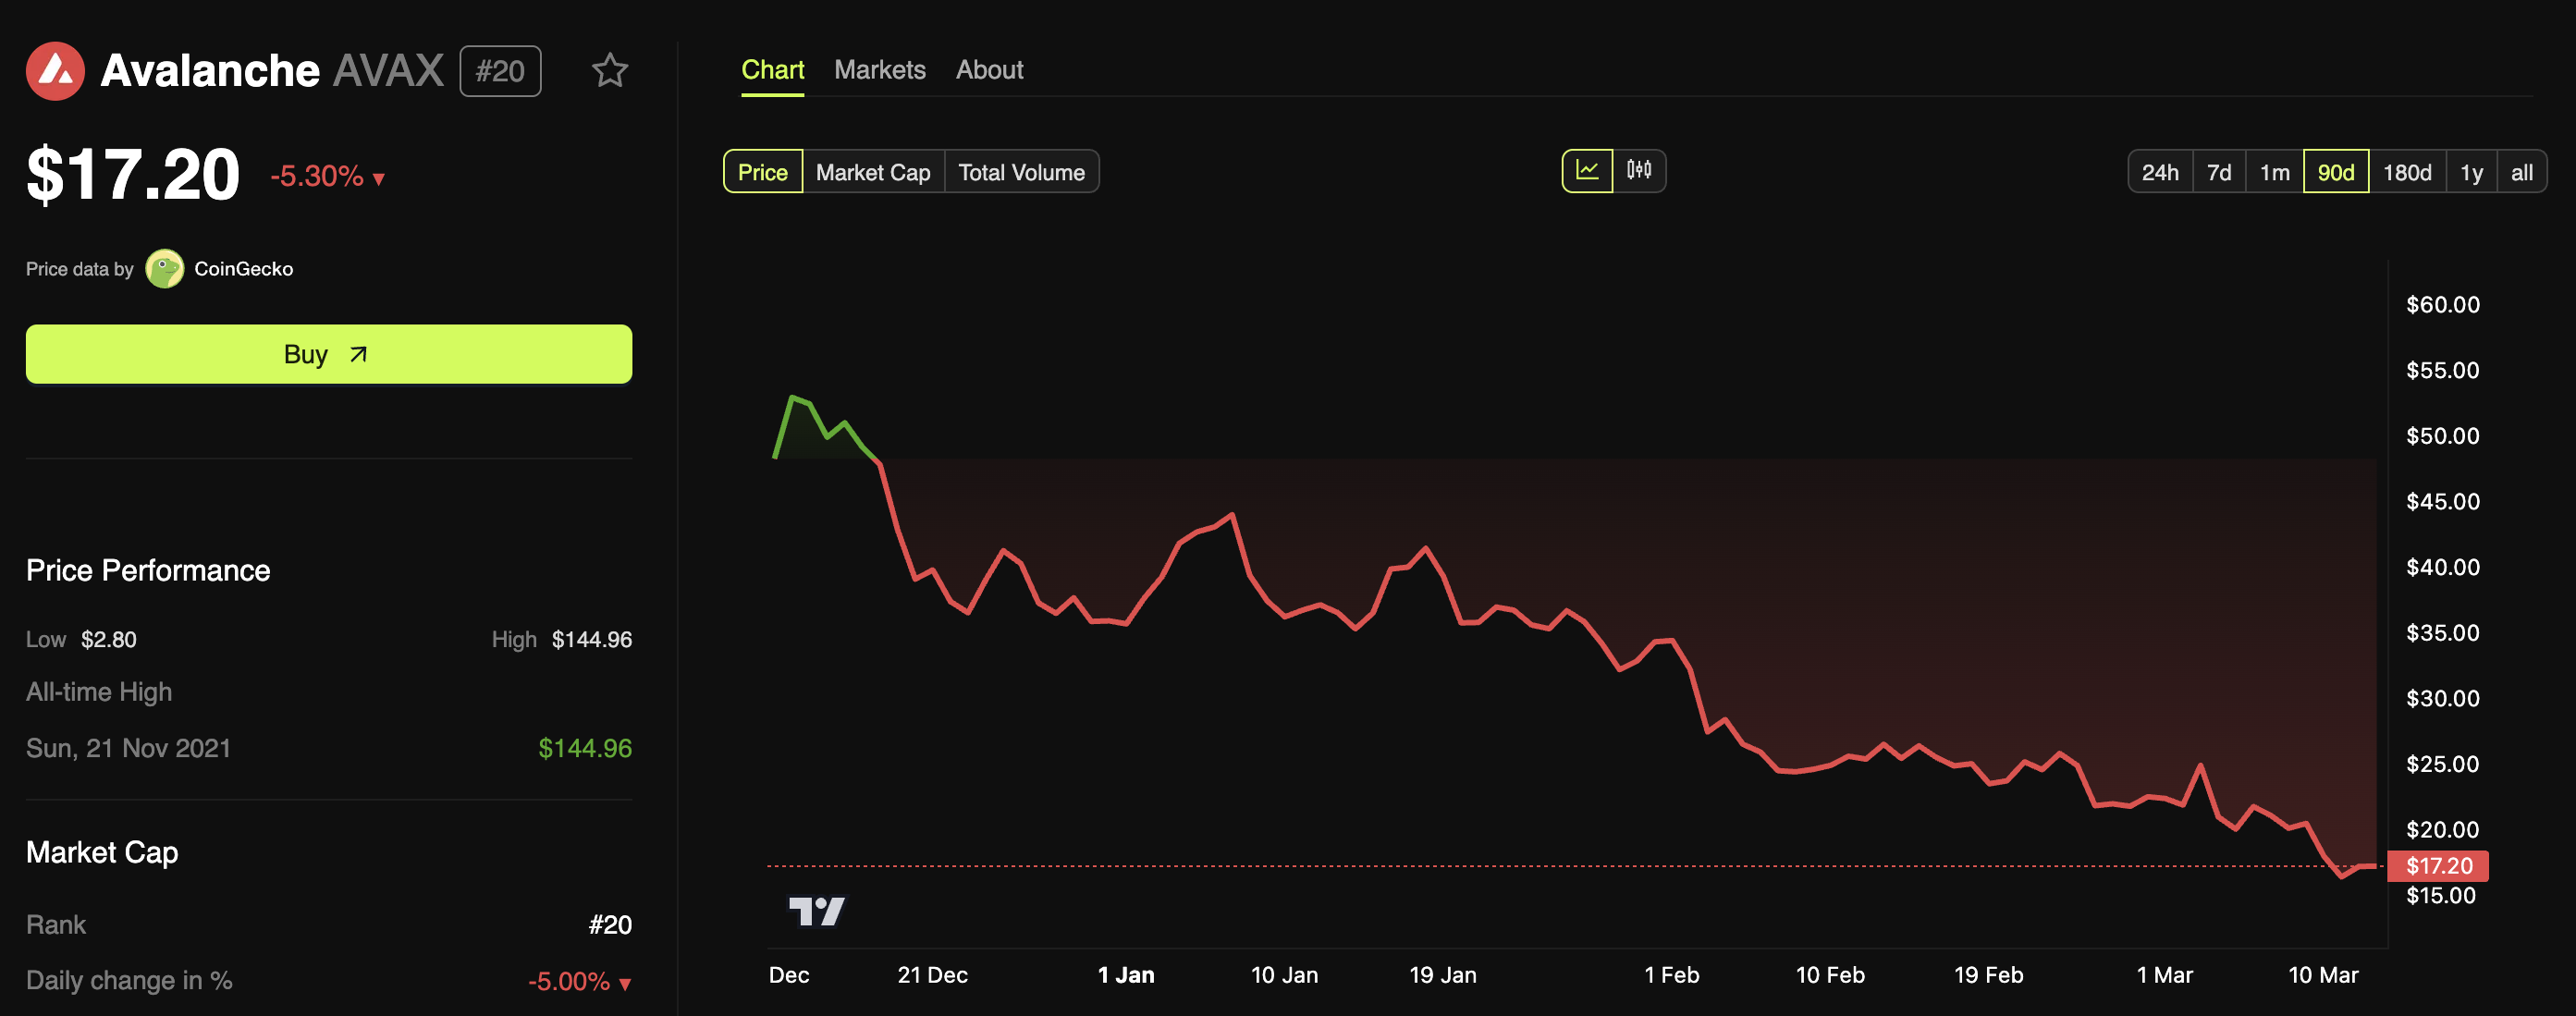Open the CoinGecko data source link
This screenshot has height=1016, width=2576.
point(243,269)
